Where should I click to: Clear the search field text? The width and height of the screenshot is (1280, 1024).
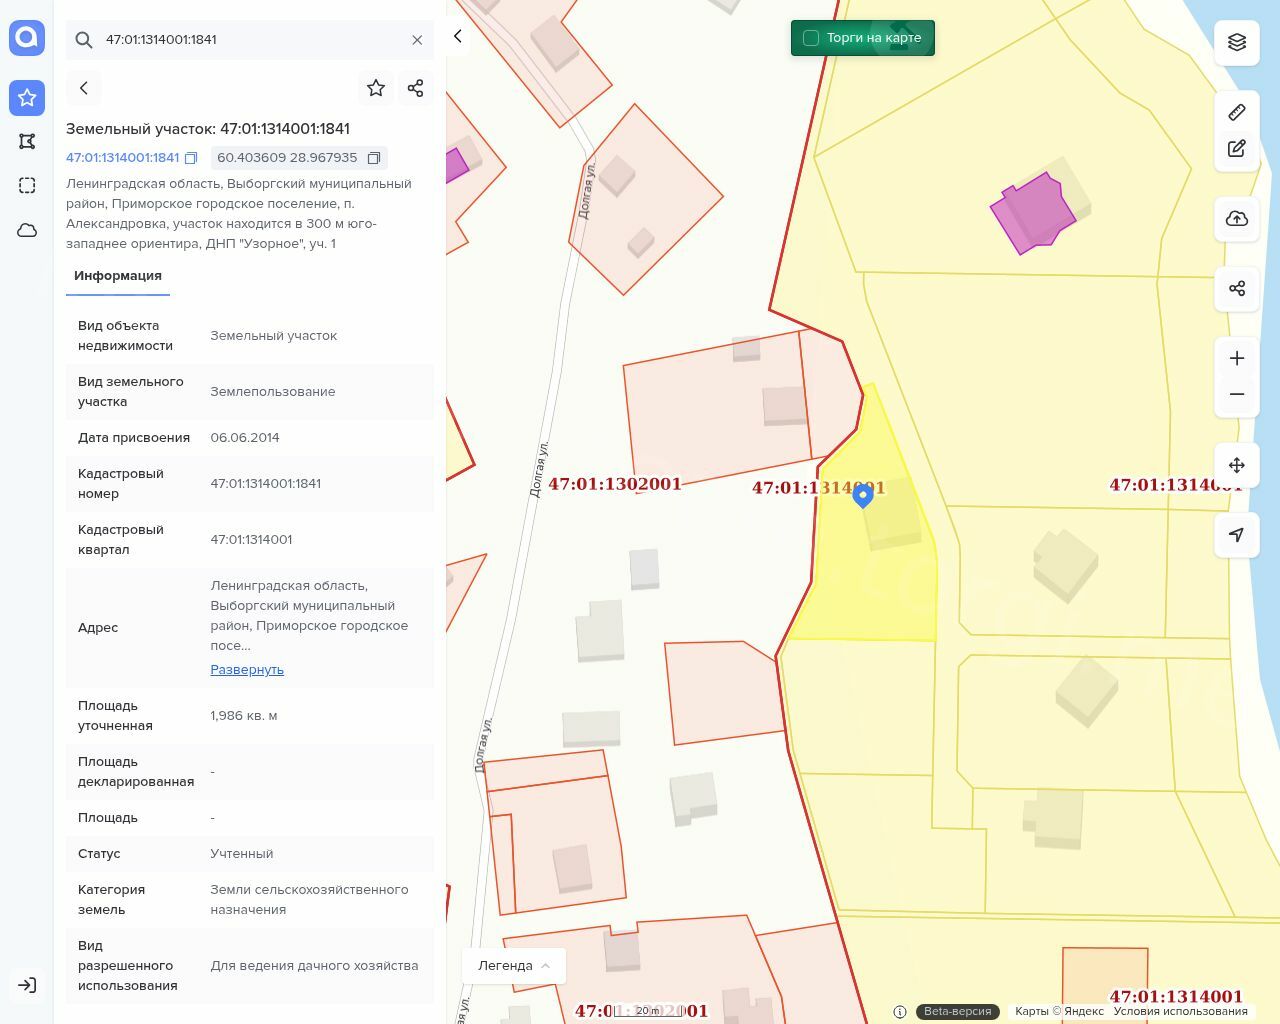click(x=417, y=40)
